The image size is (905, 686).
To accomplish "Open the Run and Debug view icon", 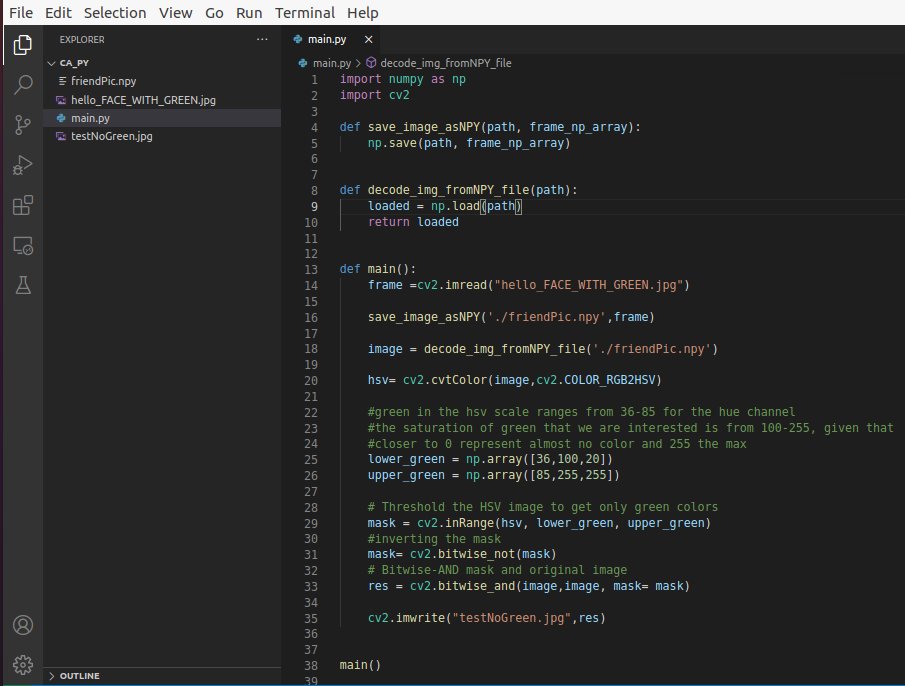I will click(23, 165).
